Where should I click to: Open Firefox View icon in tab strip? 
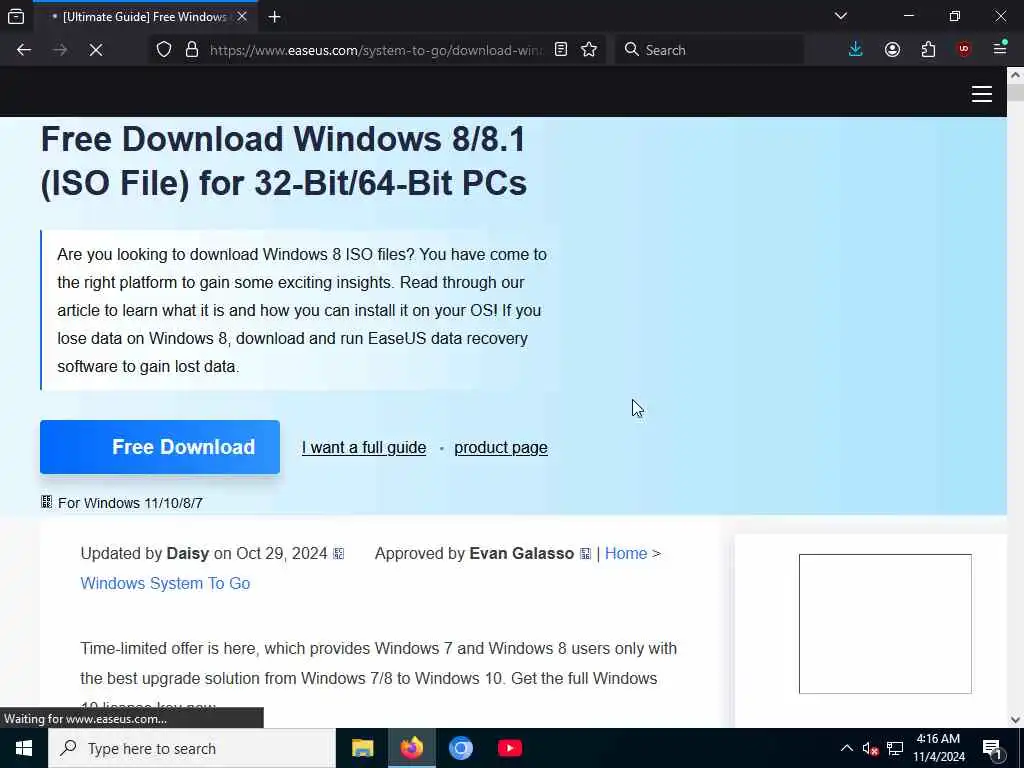coord(16,16)
